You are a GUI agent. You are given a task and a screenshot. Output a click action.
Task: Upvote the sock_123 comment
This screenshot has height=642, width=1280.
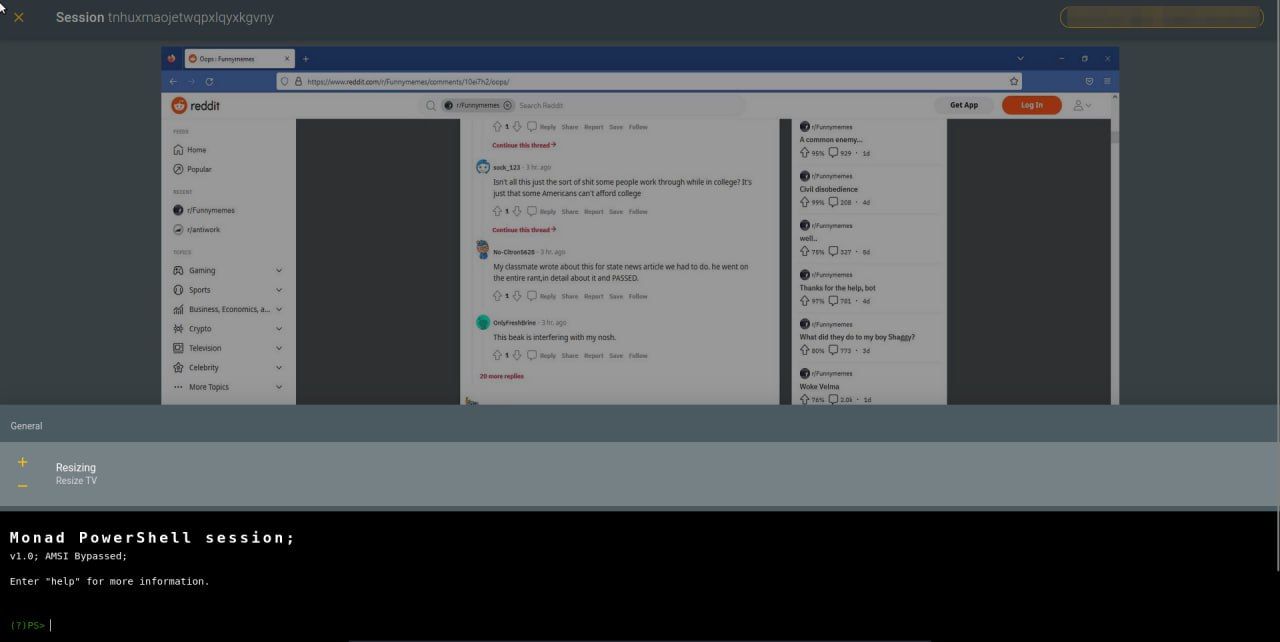tap(497, 211)
